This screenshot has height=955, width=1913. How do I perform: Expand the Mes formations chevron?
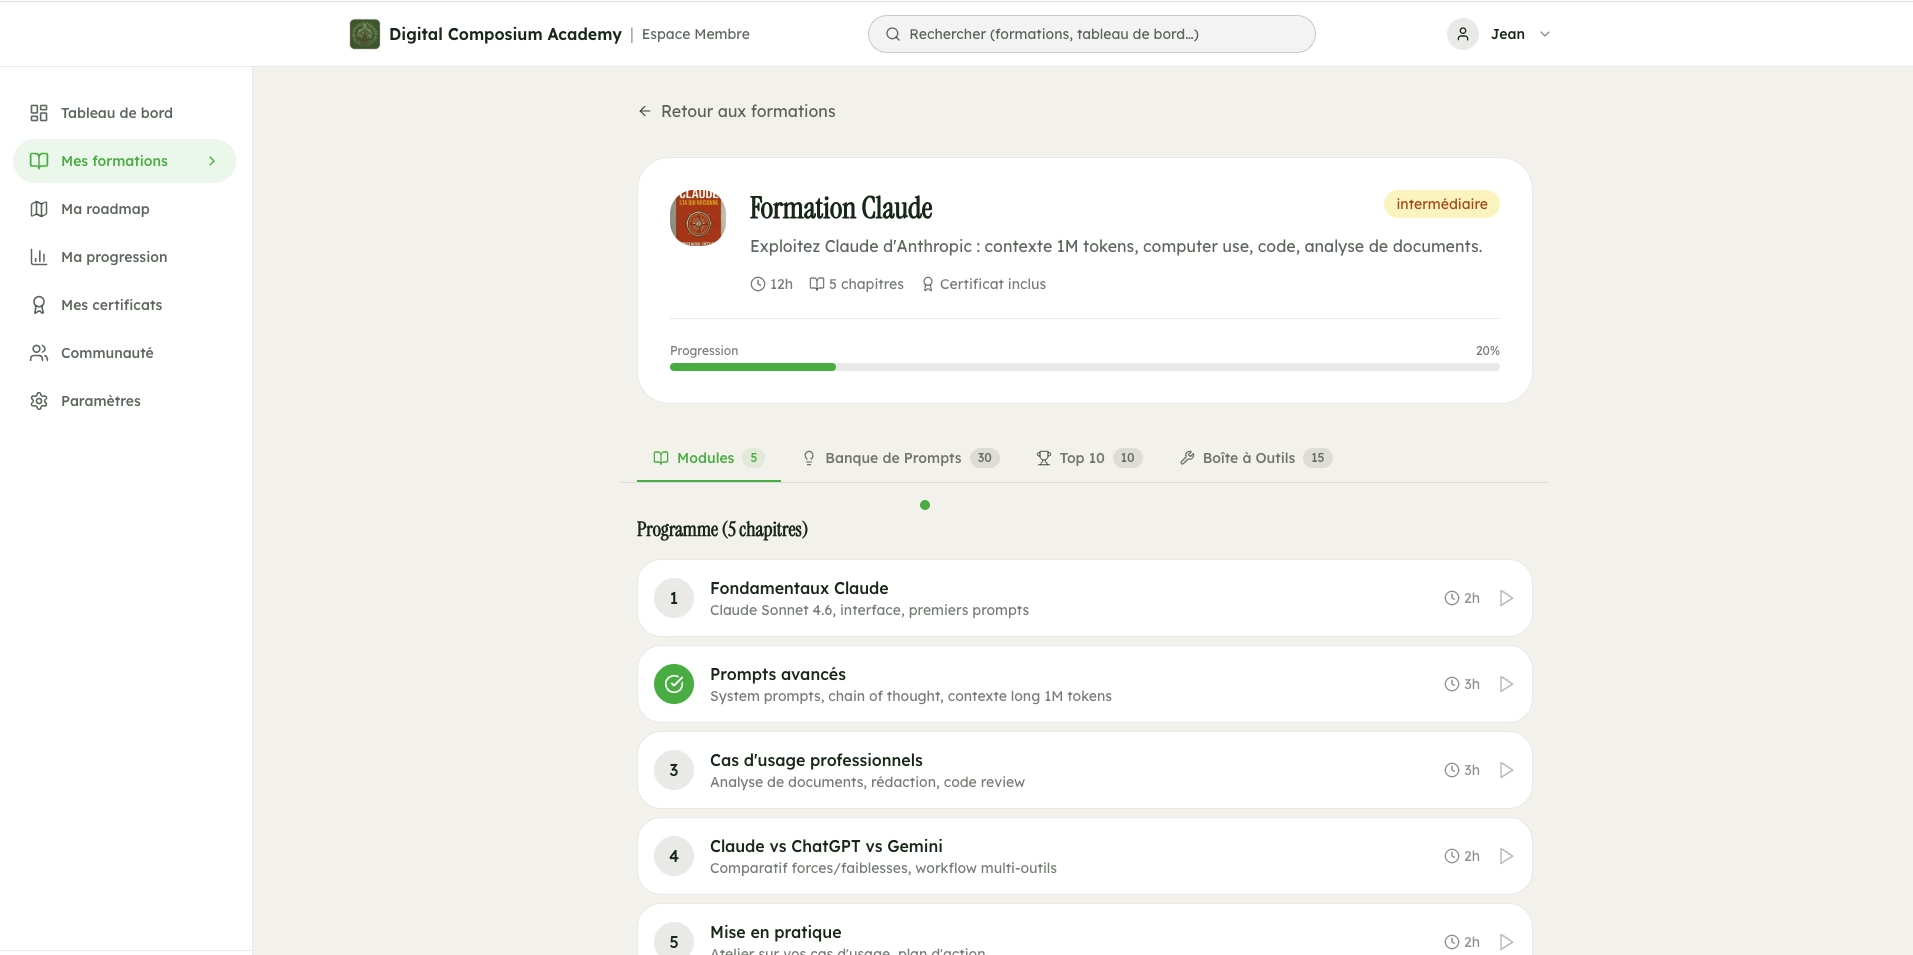tap(211, 160)
